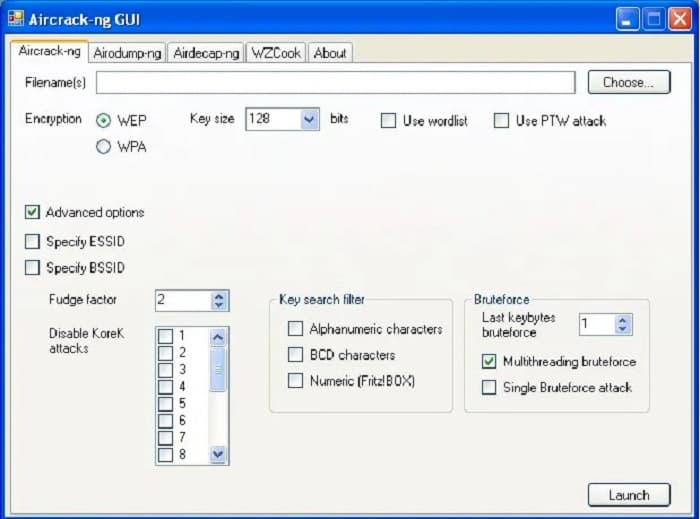Decrease the Fudge factor value

point(219,305)
